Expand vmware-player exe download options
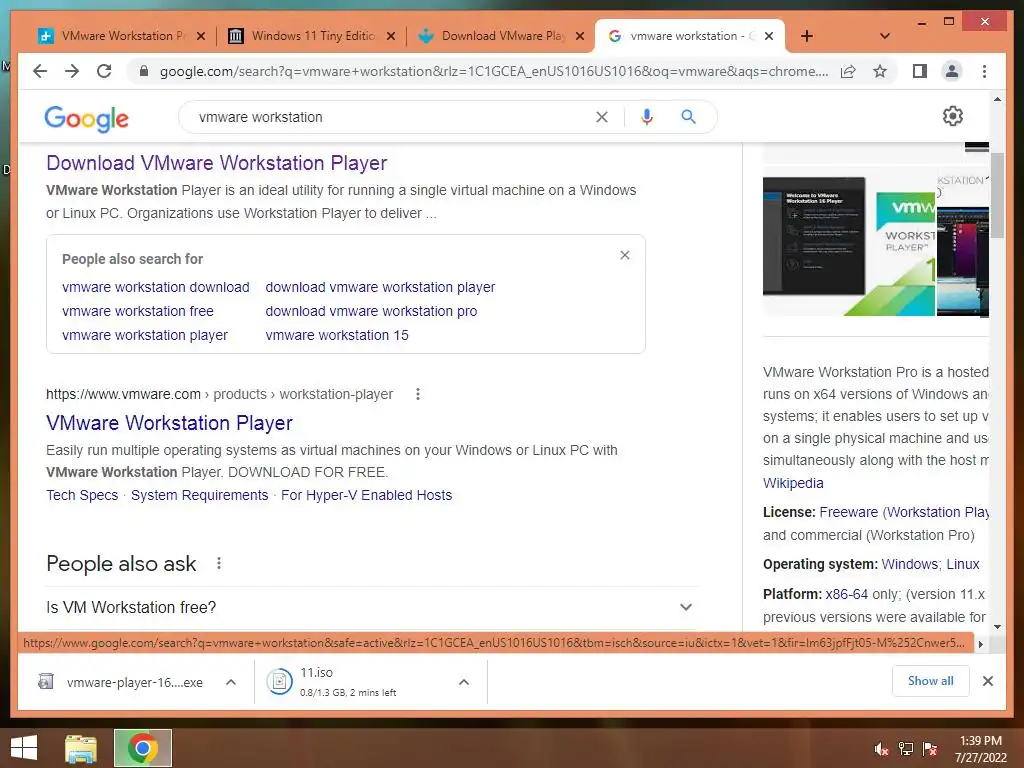 pos(231,682)
